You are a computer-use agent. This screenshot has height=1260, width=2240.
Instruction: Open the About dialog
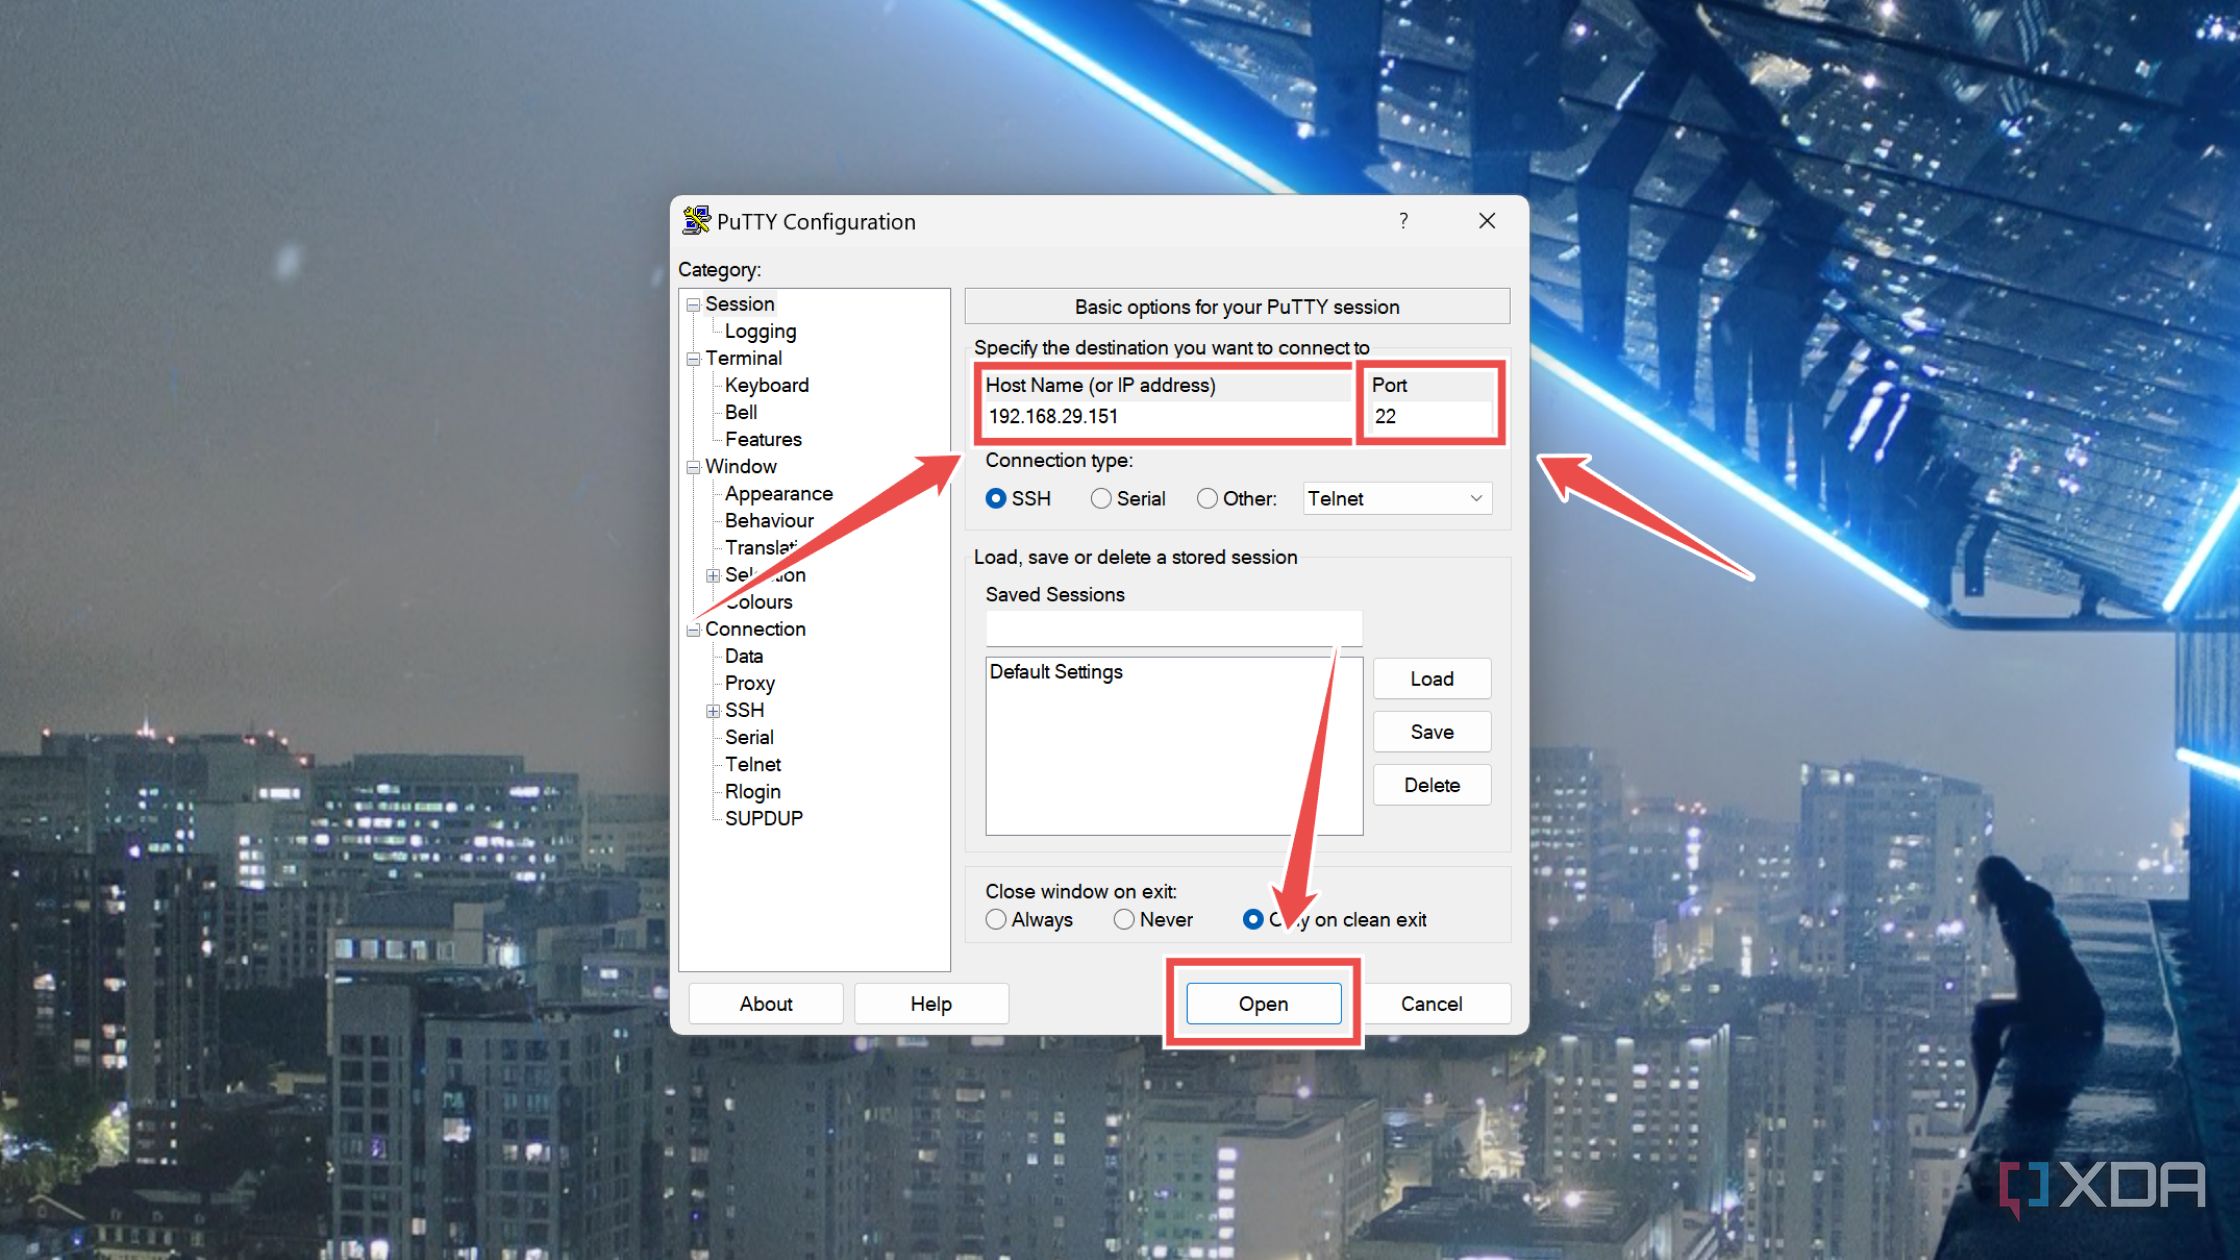point(765,1003)
